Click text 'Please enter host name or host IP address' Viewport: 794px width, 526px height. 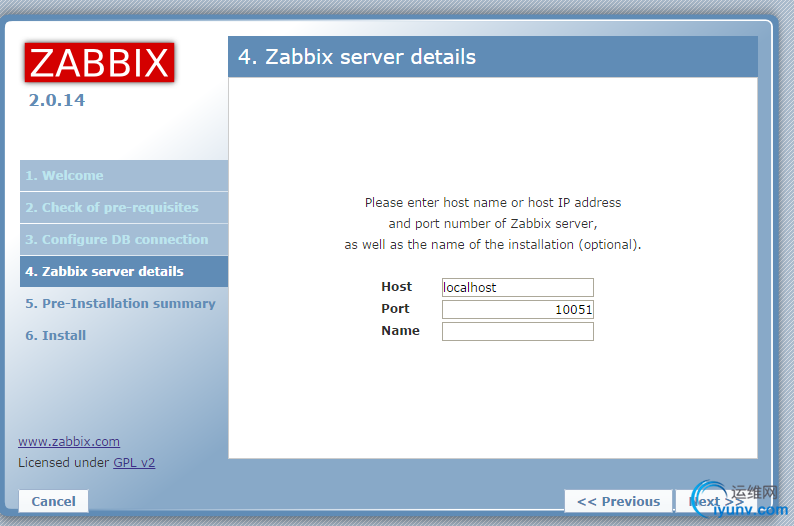coord(493,203)
